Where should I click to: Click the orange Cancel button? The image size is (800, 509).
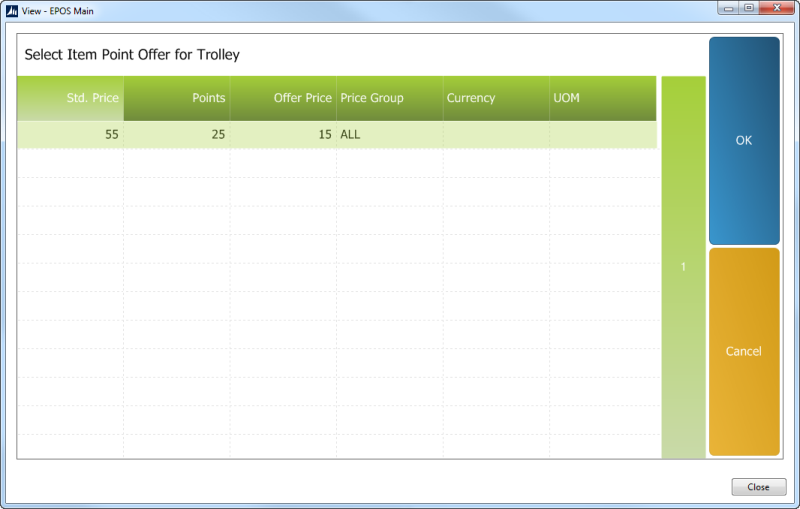pos(744,351)
